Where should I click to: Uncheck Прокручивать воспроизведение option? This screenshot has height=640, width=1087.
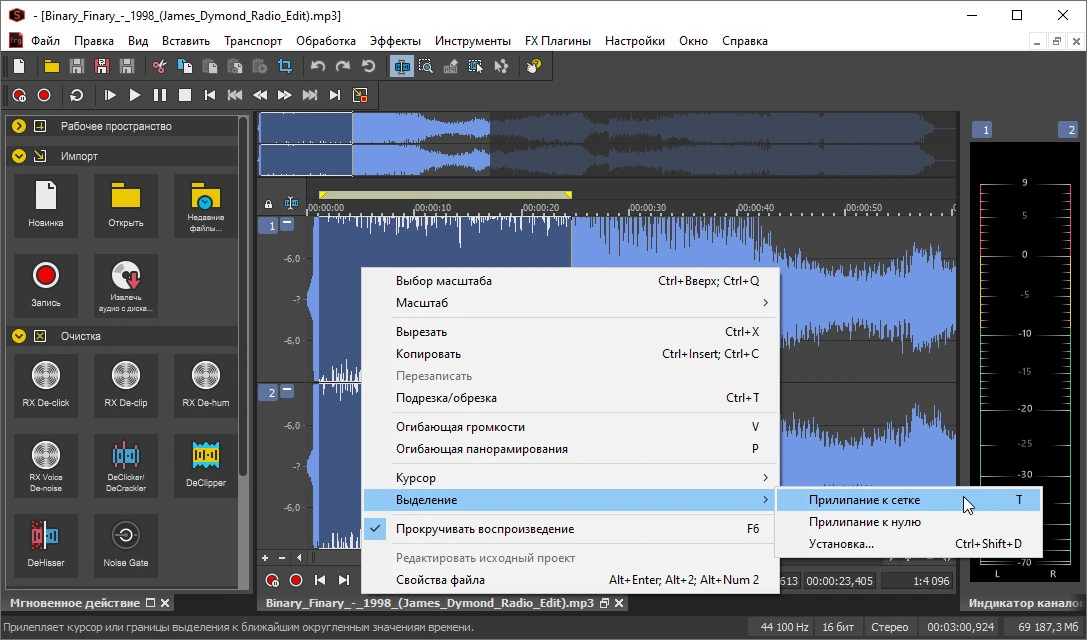coord(571,528)
